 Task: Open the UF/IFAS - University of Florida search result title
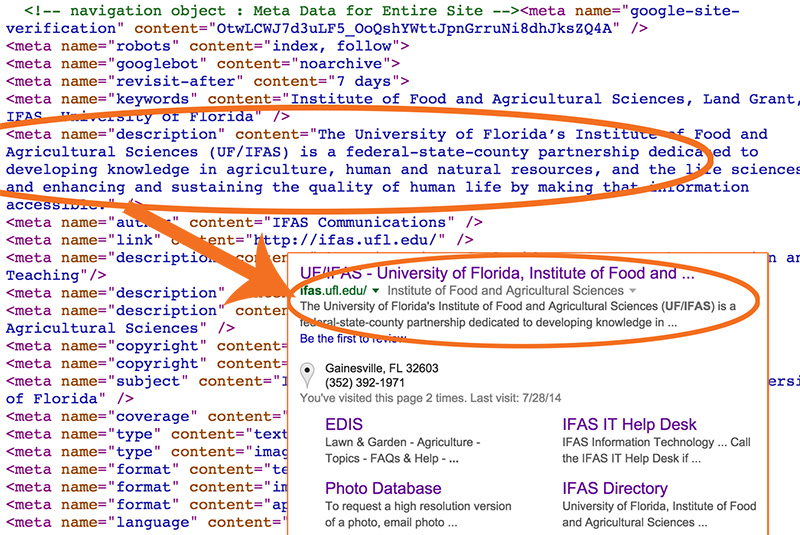497,273
